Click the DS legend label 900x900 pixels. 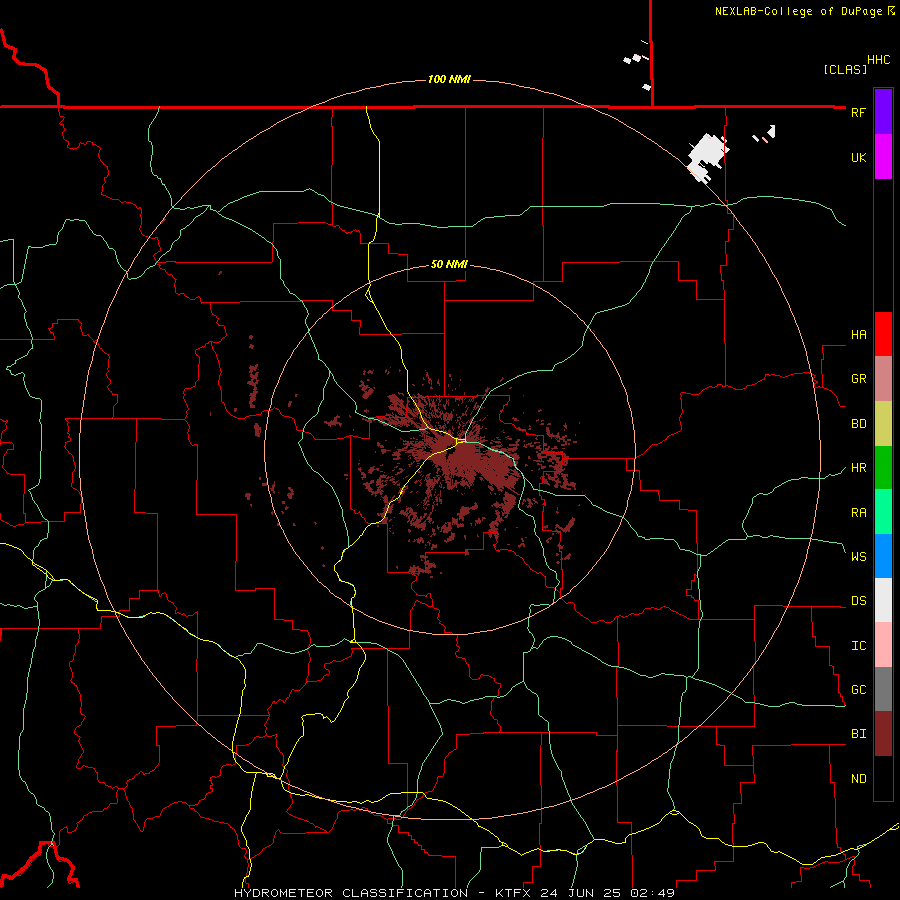tap(858, 601)
